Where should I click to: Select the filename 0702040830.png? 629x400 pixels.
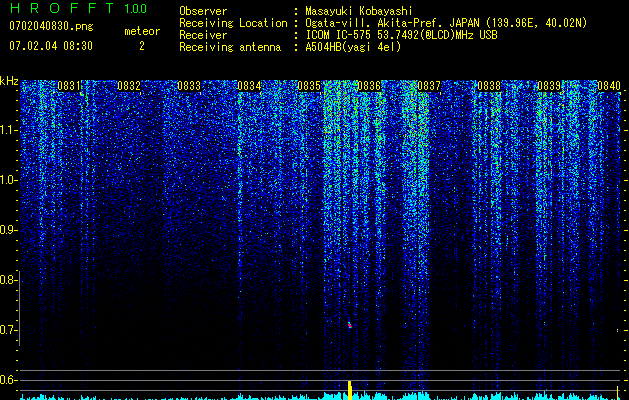point(51,26)
